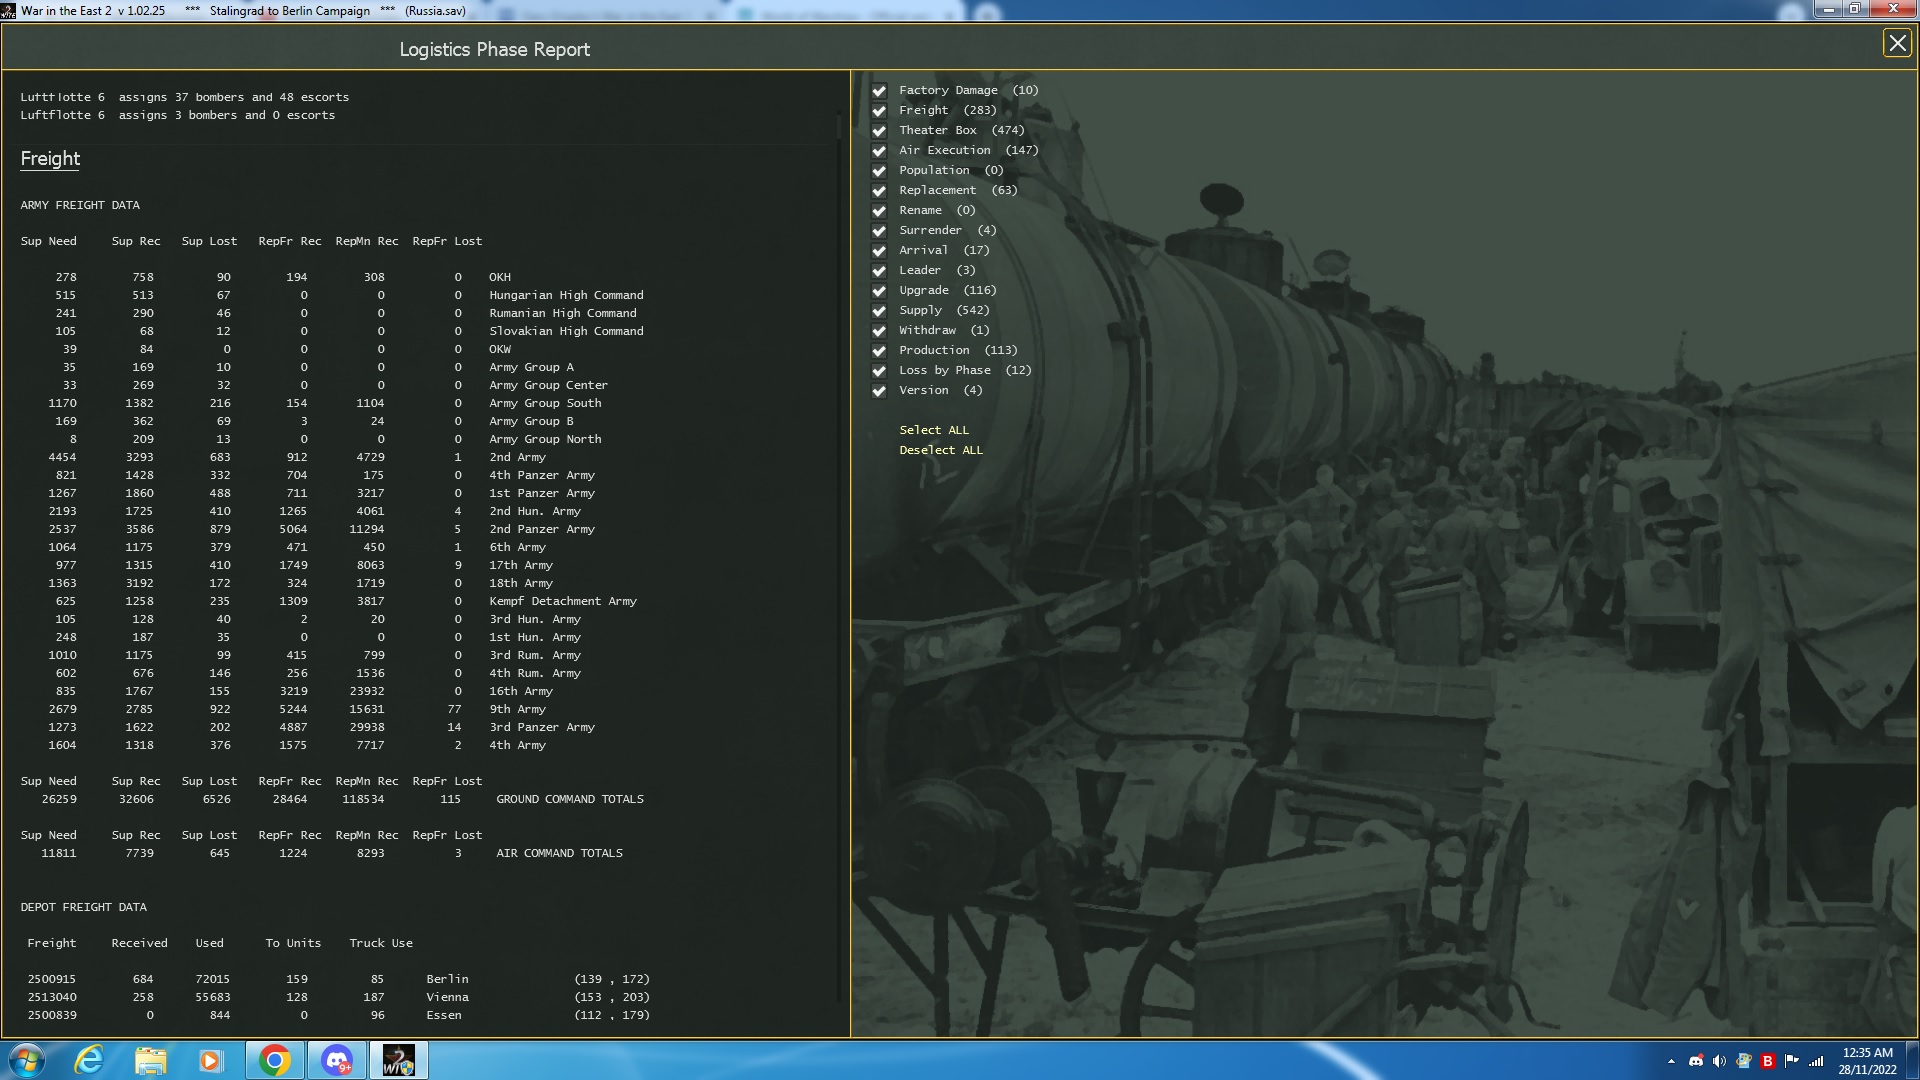Screen dimensions: 1920x1080
Task: Open the Windows Start menu
Action: (x=27, y=1060)
